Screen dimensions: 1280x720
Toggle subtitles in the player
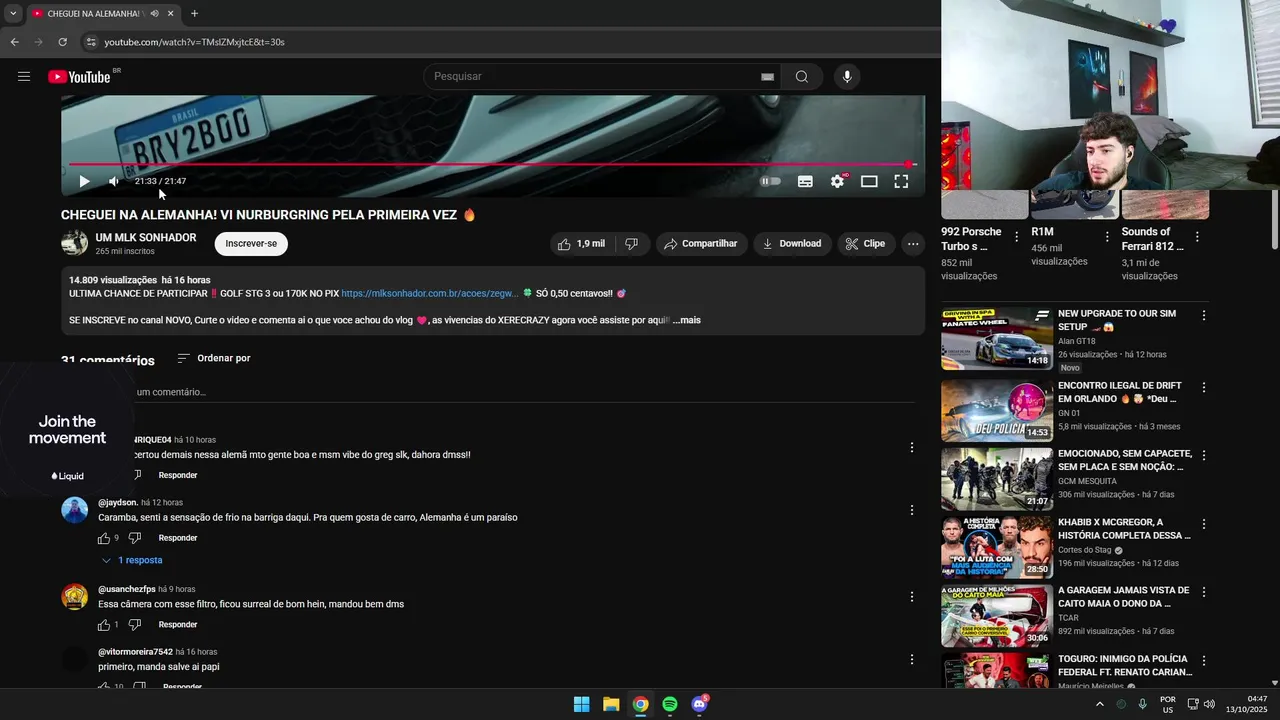point(805,181)
